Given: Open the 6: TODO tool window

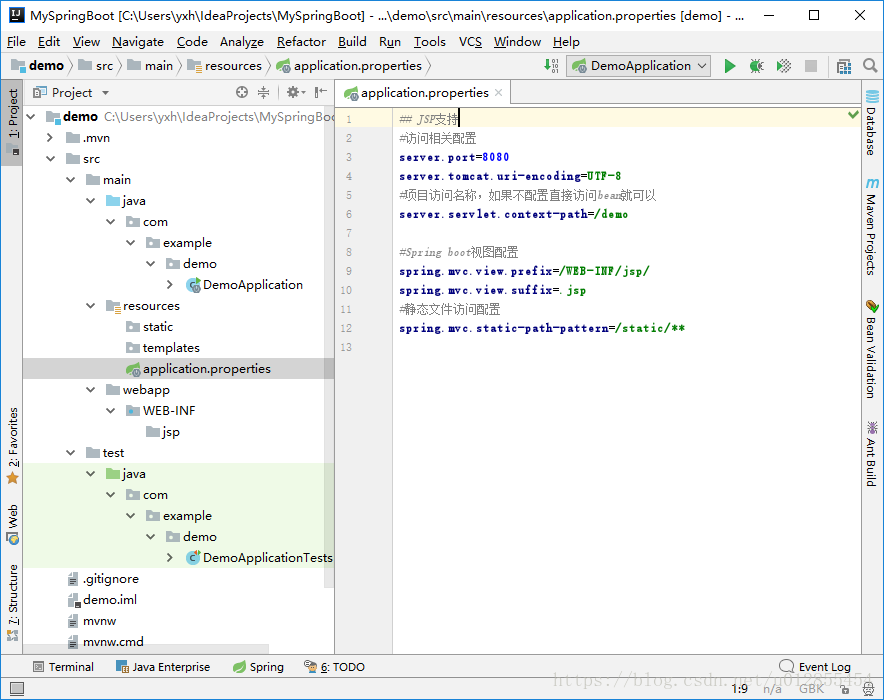Looking at the screenshot, I should pyautogui.click(x=334, y=667).
